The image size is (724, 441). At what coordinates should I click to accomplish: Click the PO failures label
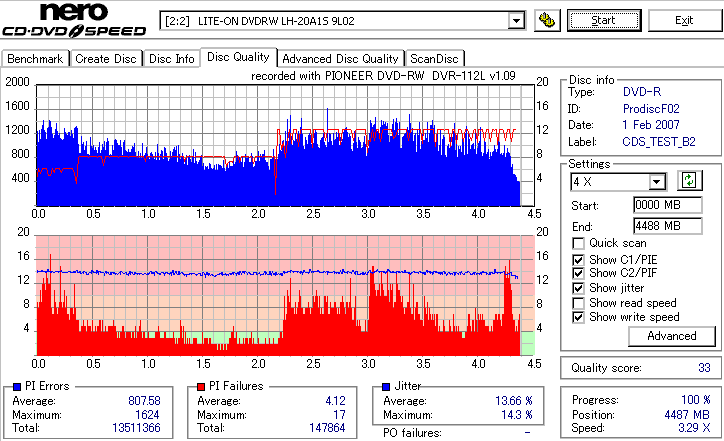[x=412, y=433]
